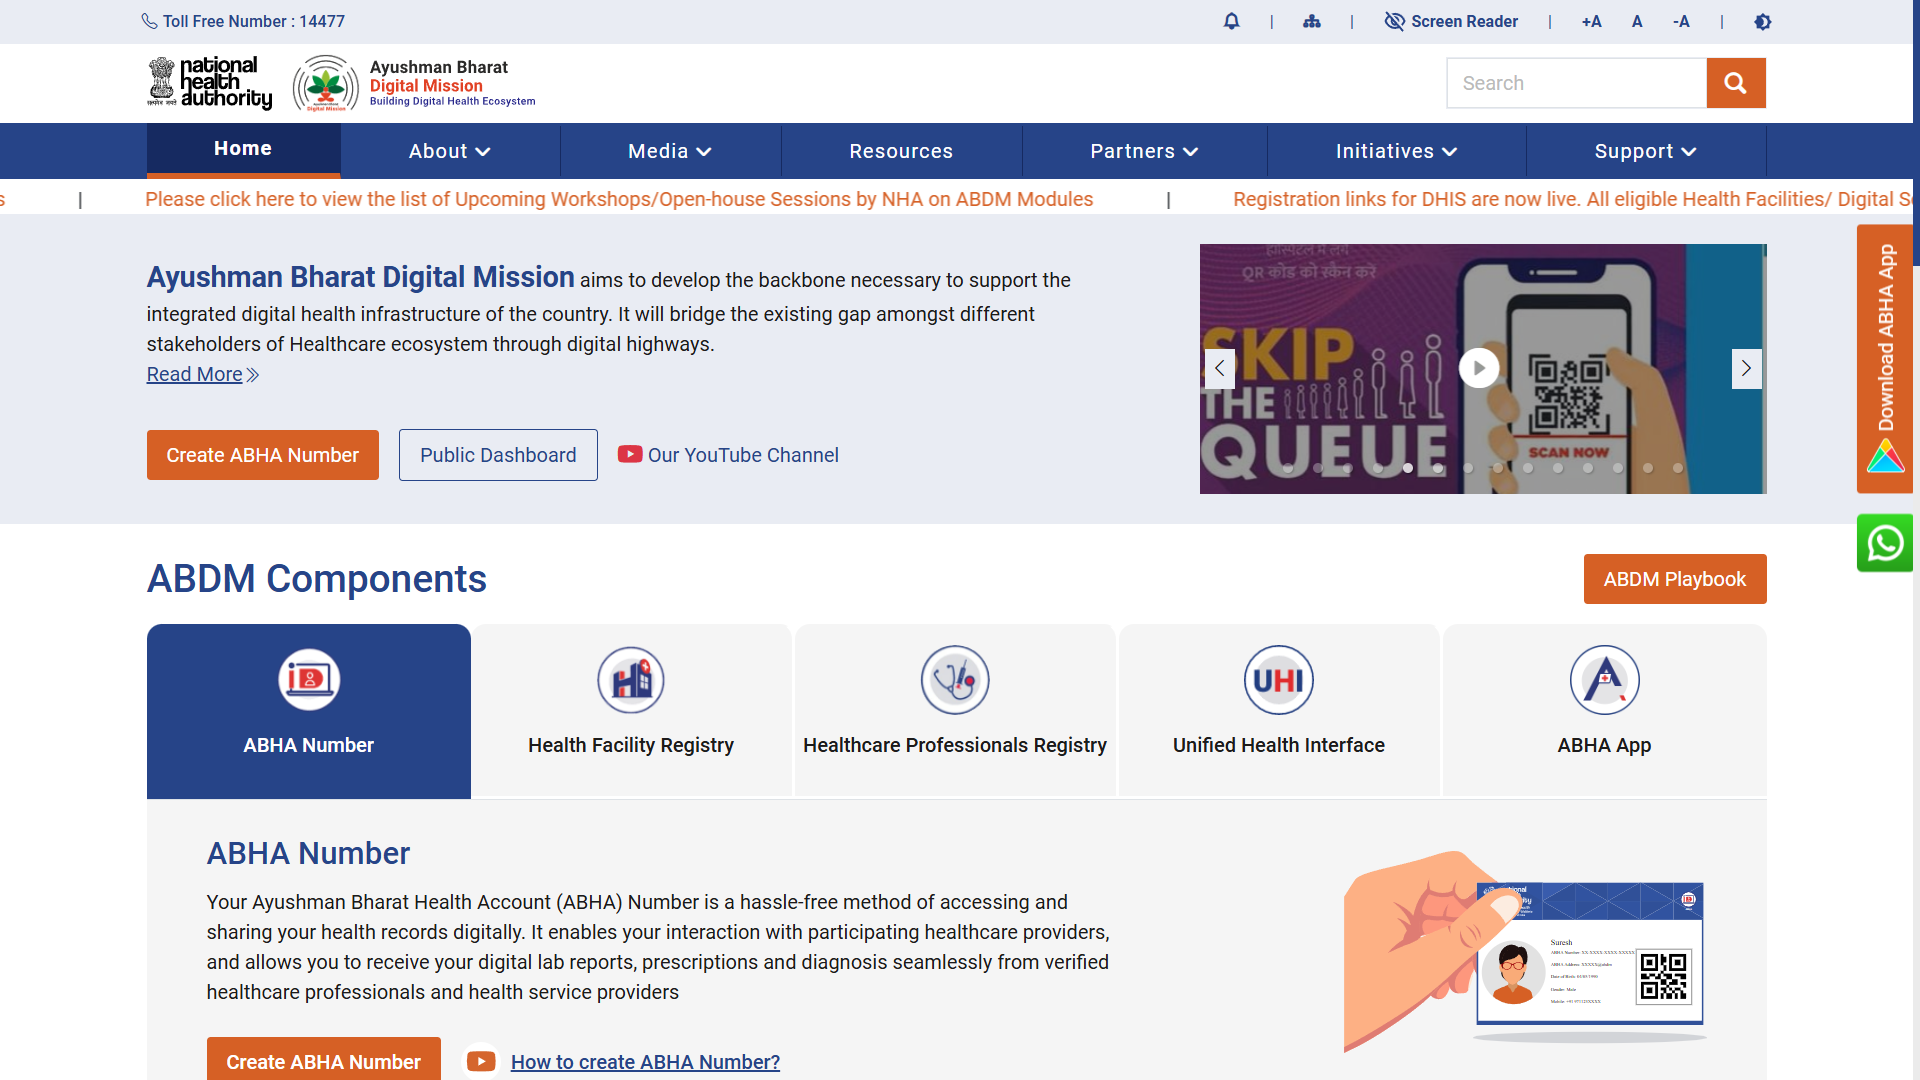This screenshot has width=1920, height=1080.
Task: Select the ABHA App component icon
Action: 1604,680
